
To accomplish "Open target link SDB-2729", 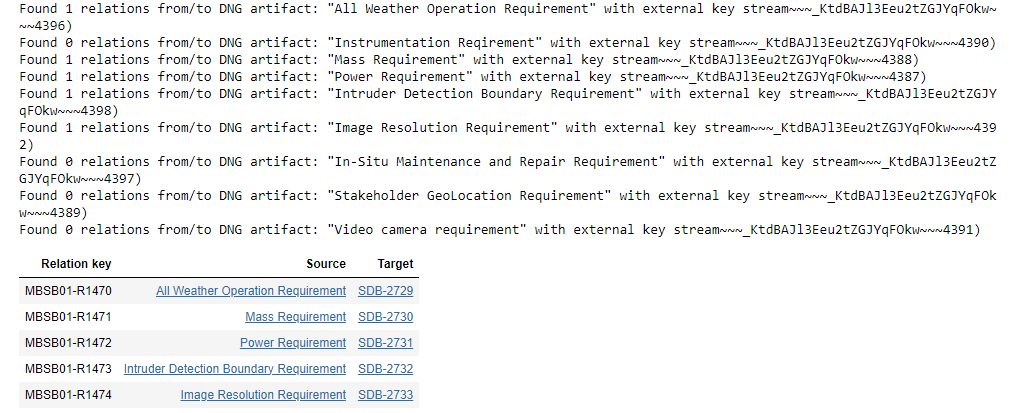I will 385,291.
